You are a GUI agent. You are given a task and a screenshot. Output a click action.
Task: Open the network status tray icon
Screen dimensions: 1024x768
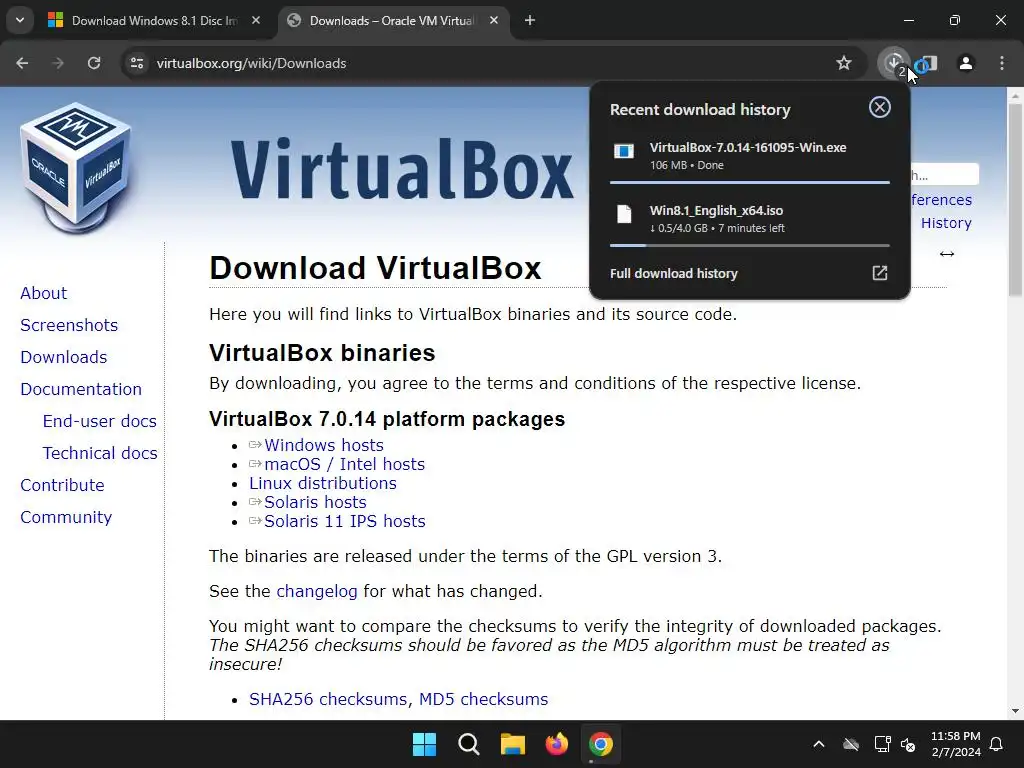click(882, 744)
